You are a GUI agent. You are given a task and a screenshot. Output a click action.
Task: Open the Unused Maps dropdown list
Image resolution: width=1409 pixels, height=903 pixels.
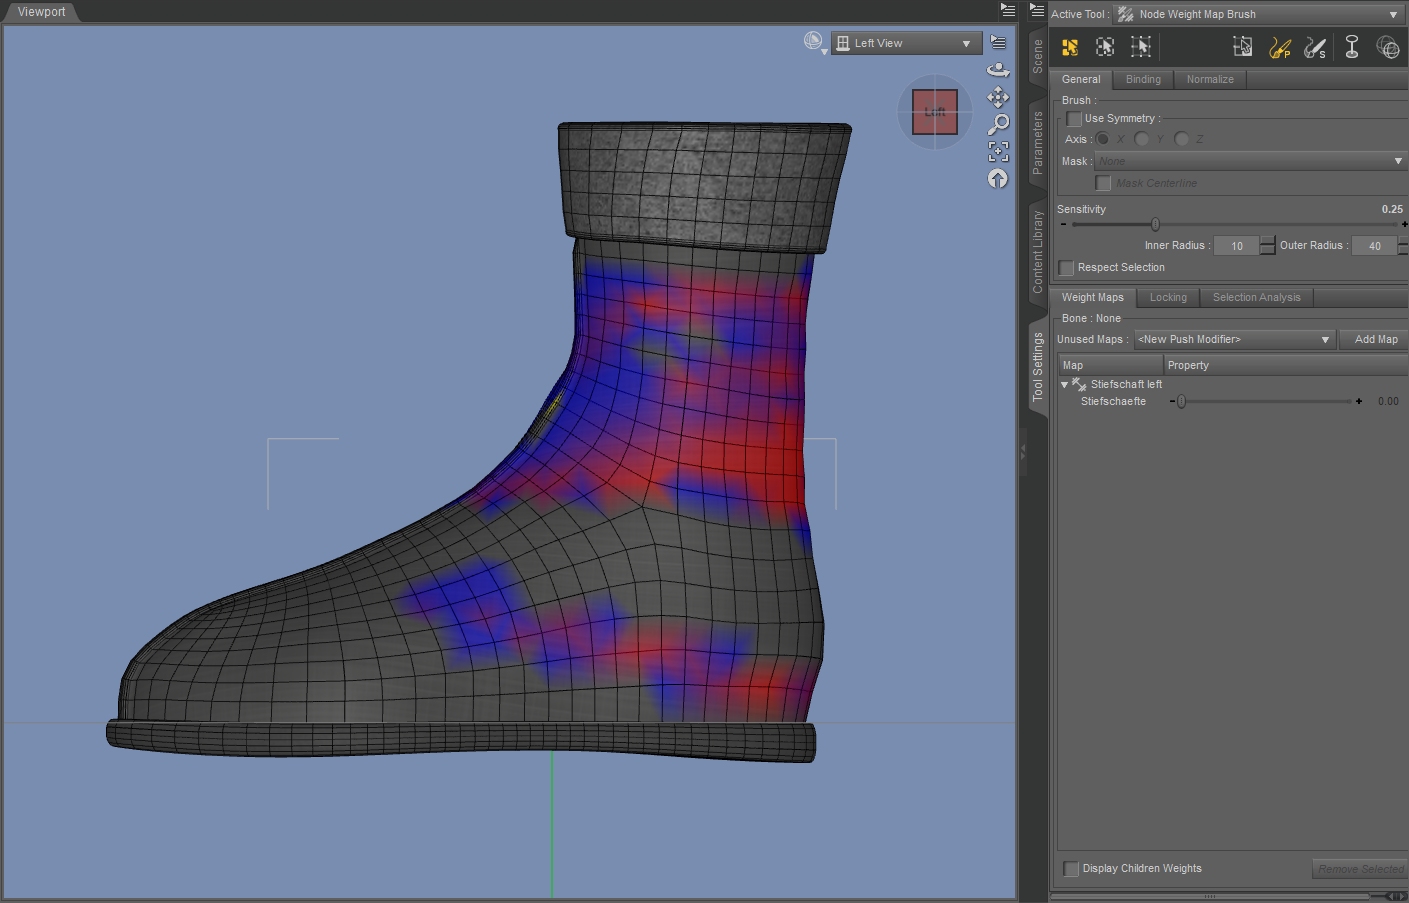click(1234, 340)
